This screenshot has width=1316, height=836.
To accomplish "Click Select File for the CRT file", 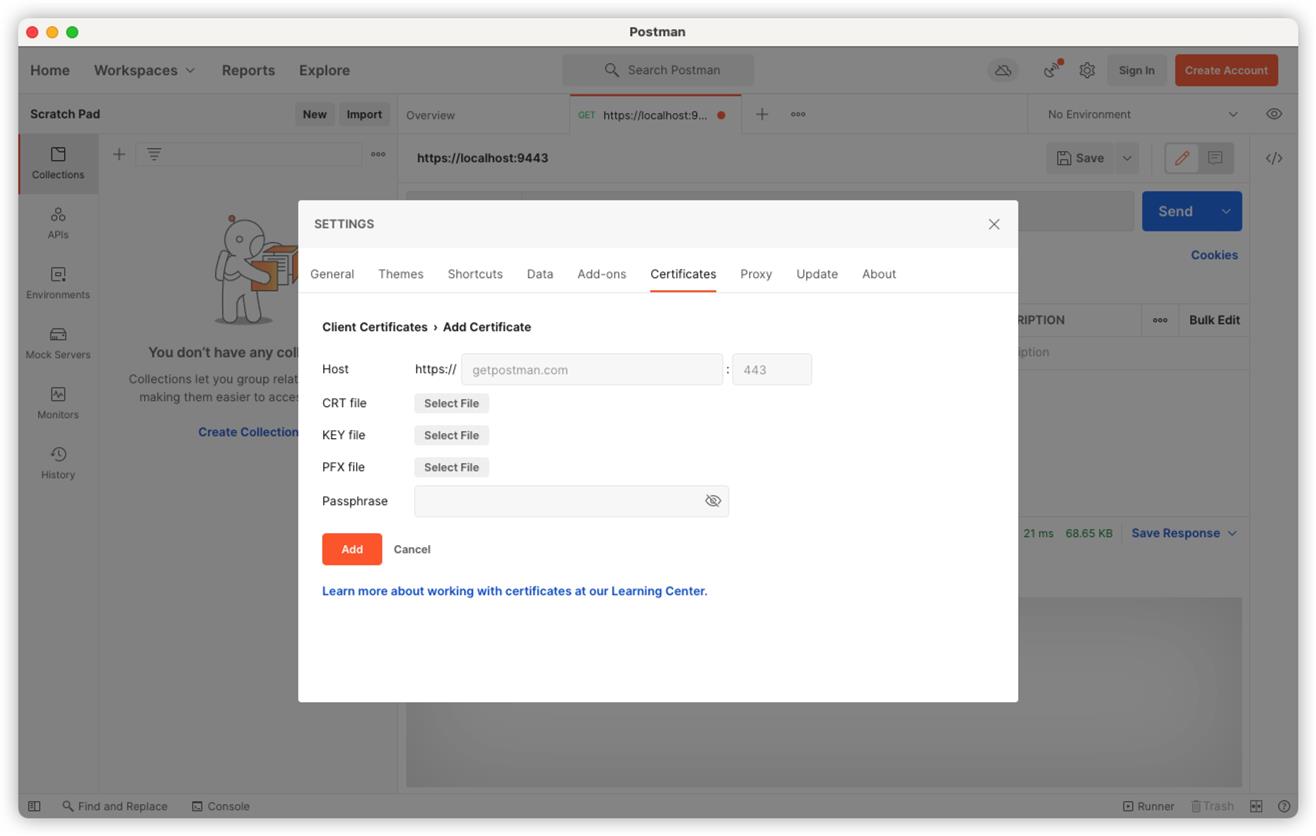I will pyautogui.click(x=451, y=403).
